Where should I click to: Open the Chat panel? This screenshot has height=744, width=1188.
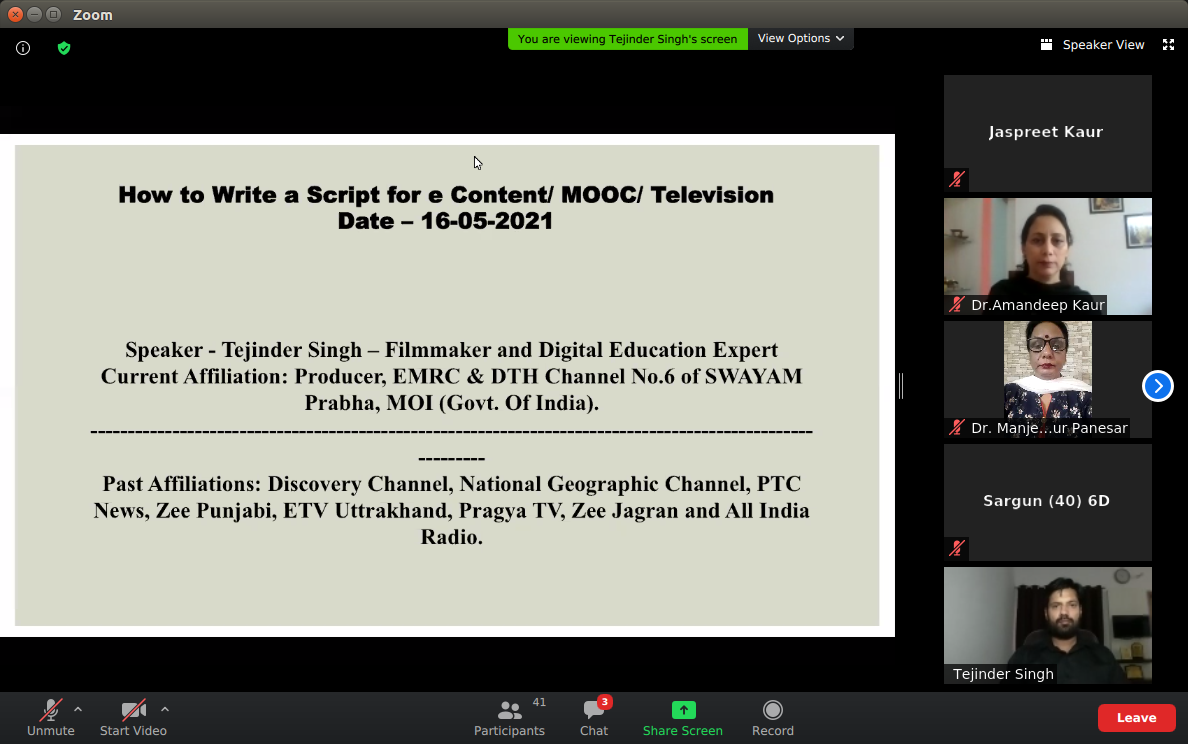[594, 717]
